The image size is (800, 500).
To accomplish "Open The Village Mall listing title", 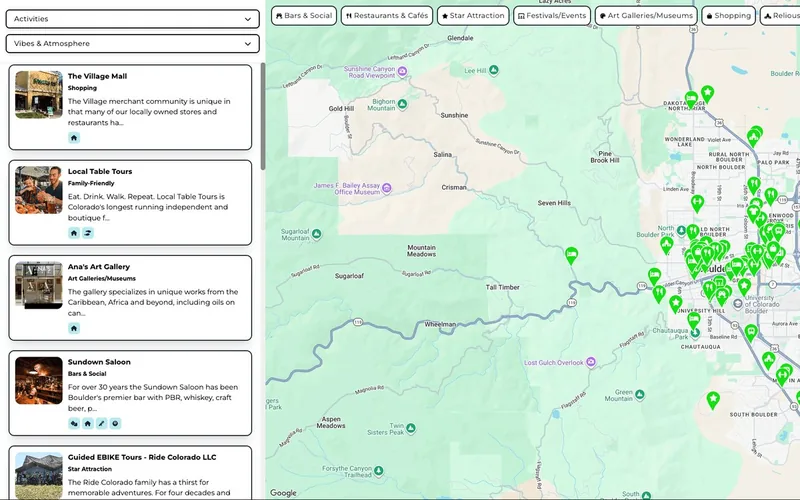I will pos(97,76).
